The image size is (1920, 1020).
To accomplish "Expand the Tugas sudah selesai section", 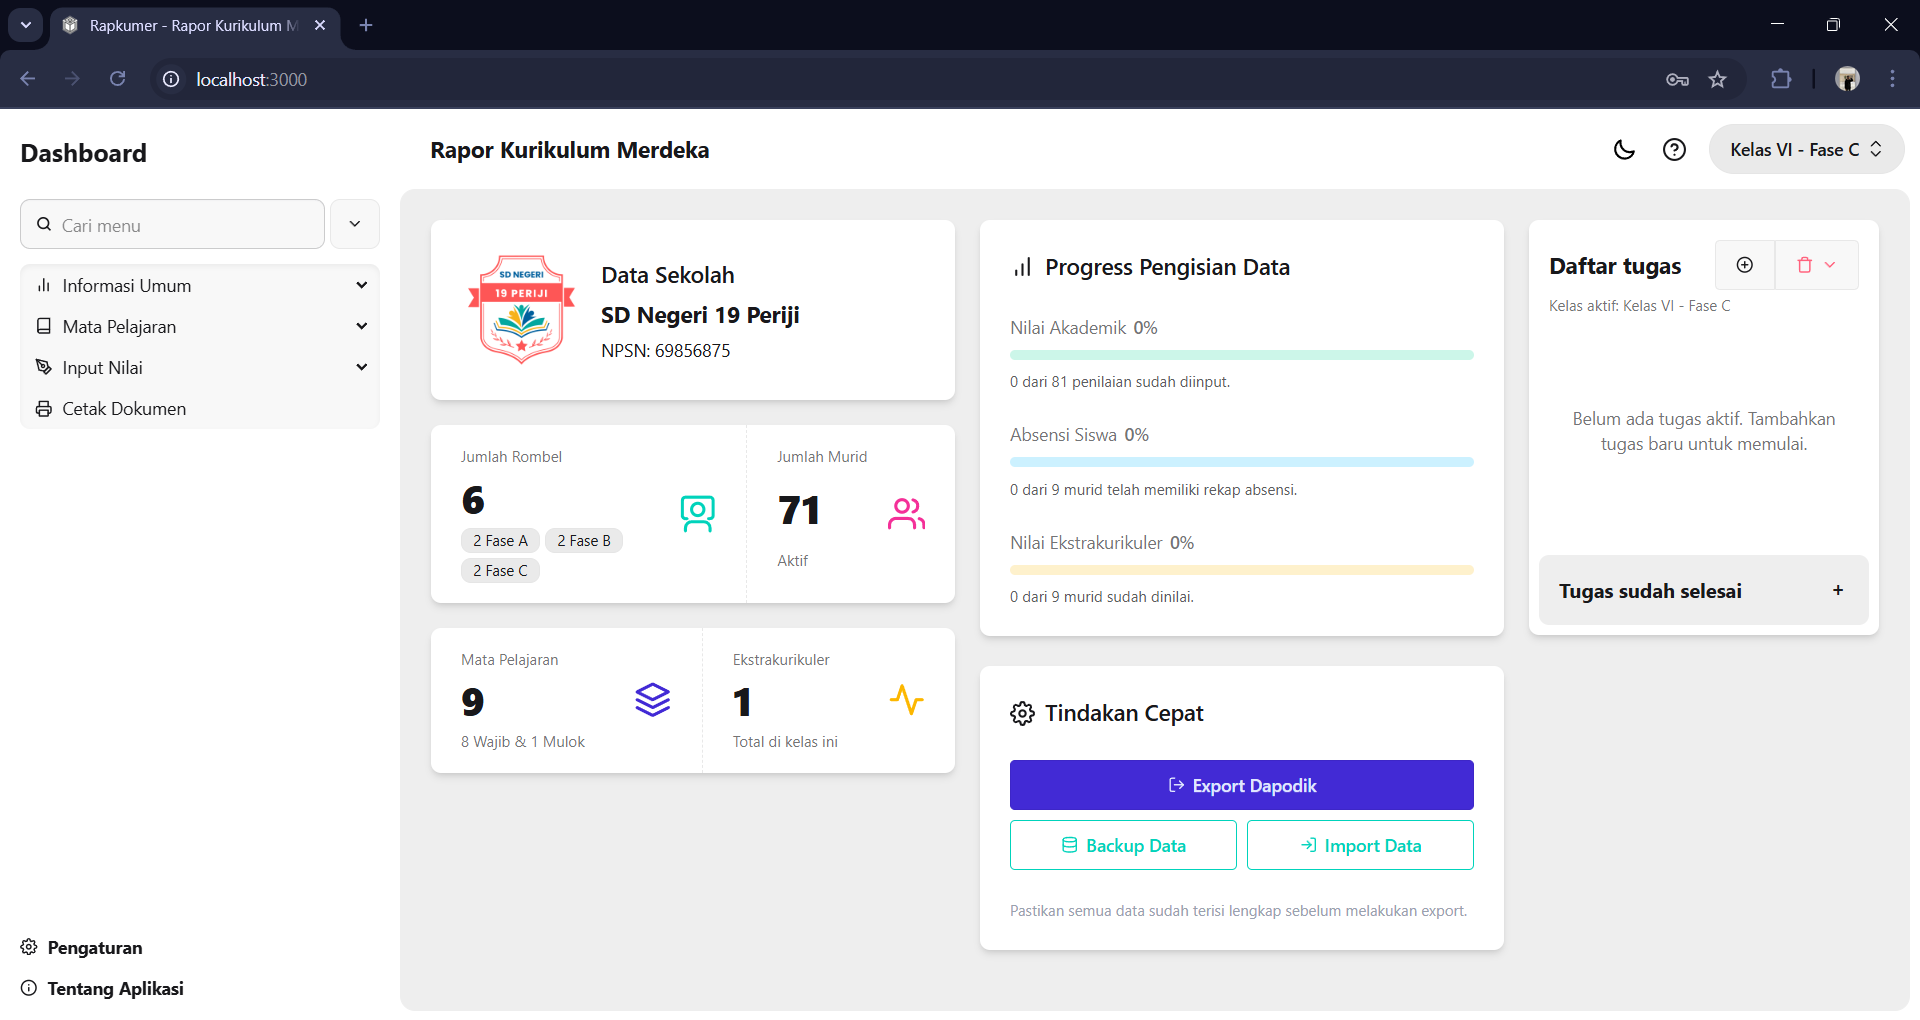I will click(1703, 591).
